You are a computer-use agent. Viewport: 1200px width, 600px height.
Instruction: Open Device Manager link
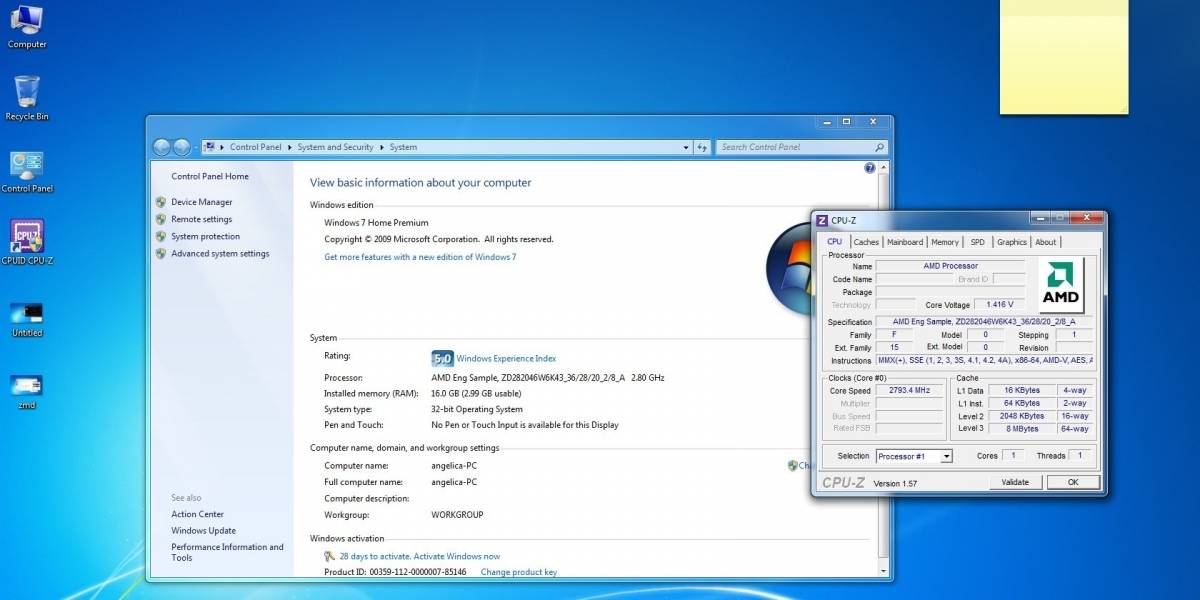tap(202, 202)
